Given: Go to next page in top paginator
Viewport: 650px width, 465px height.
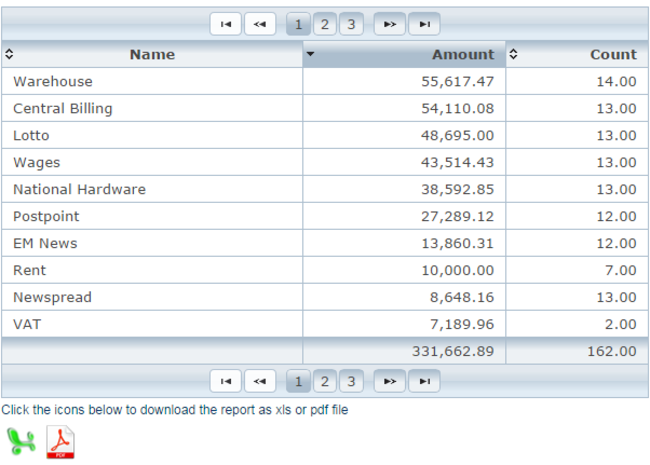Looking at the screenshot, I should click(x=390, y=24).
